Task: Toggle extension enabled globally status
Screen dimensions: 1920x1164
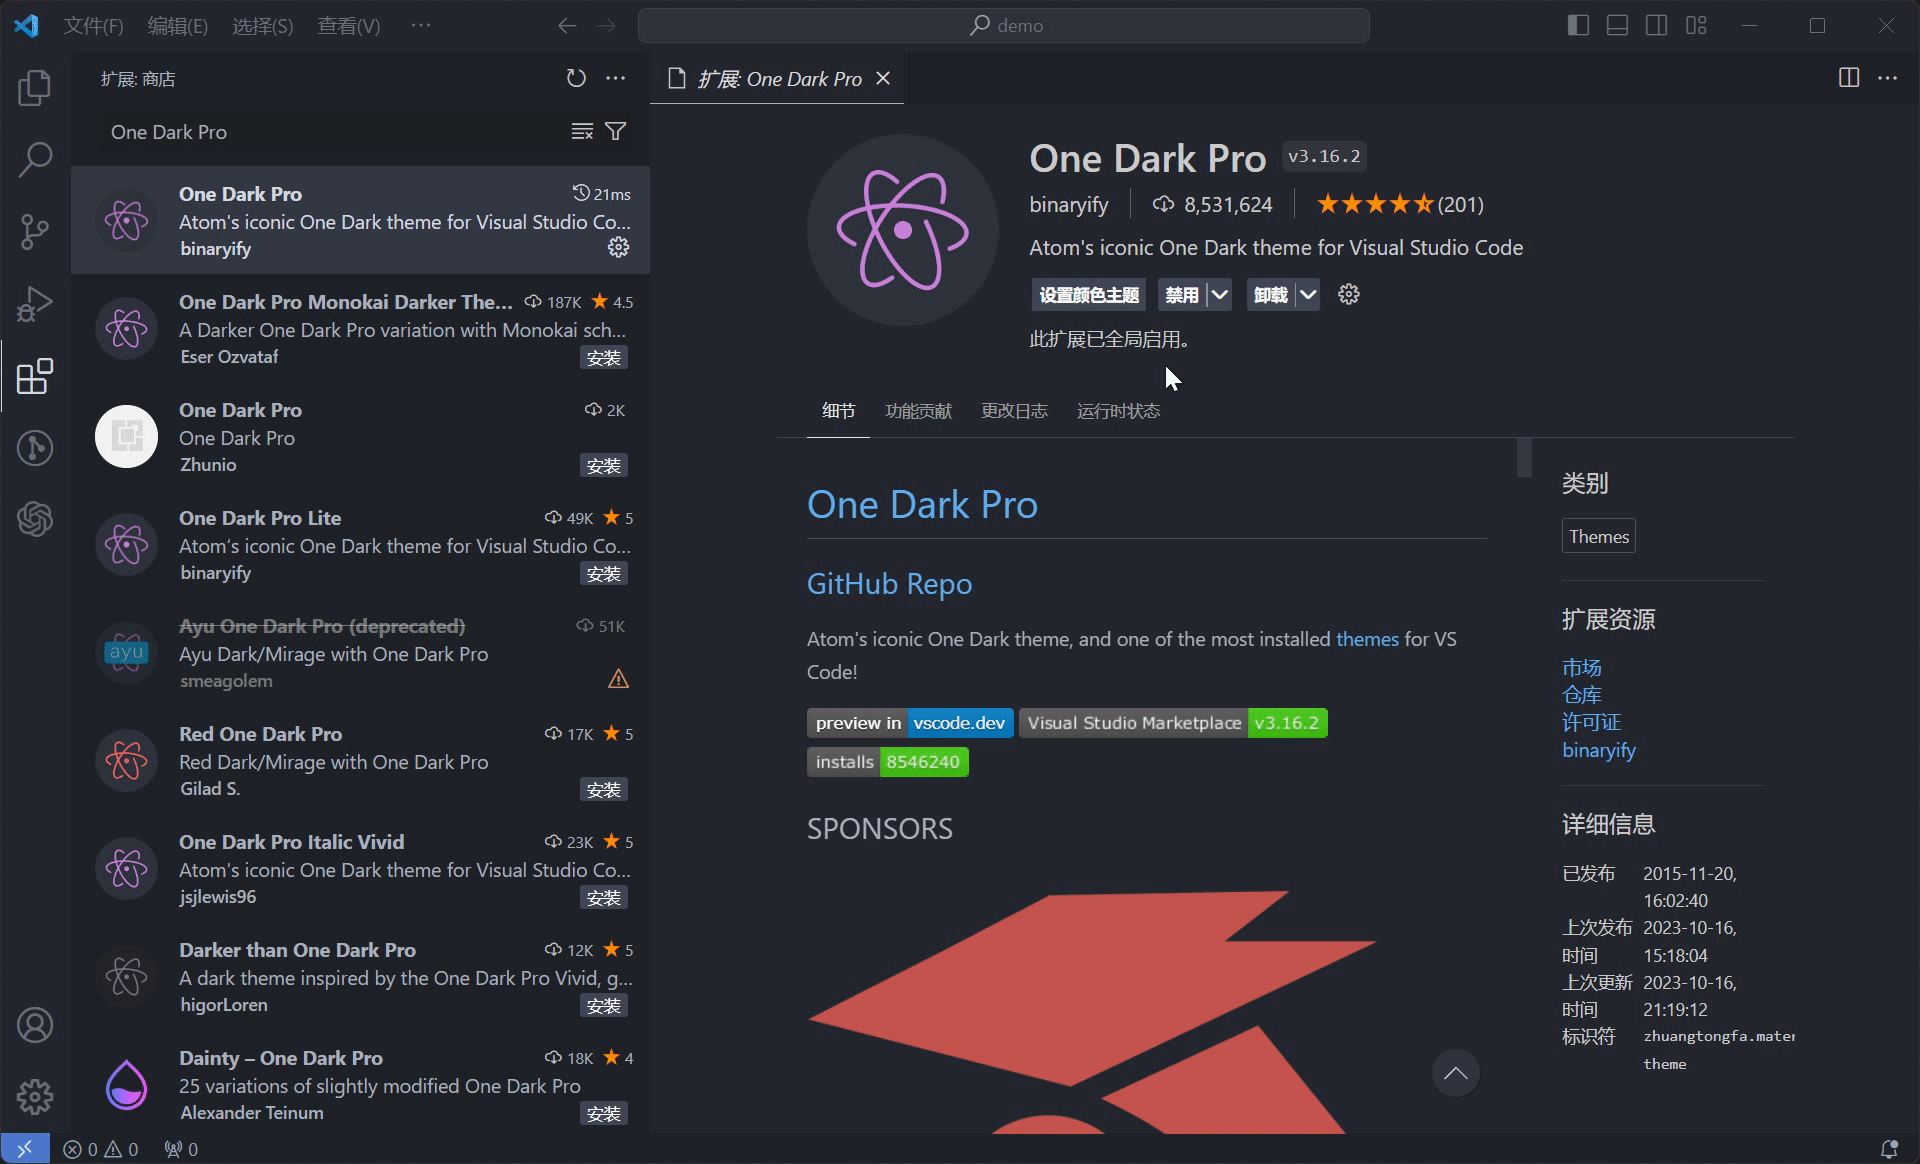Action: (x=1178, y=293)
